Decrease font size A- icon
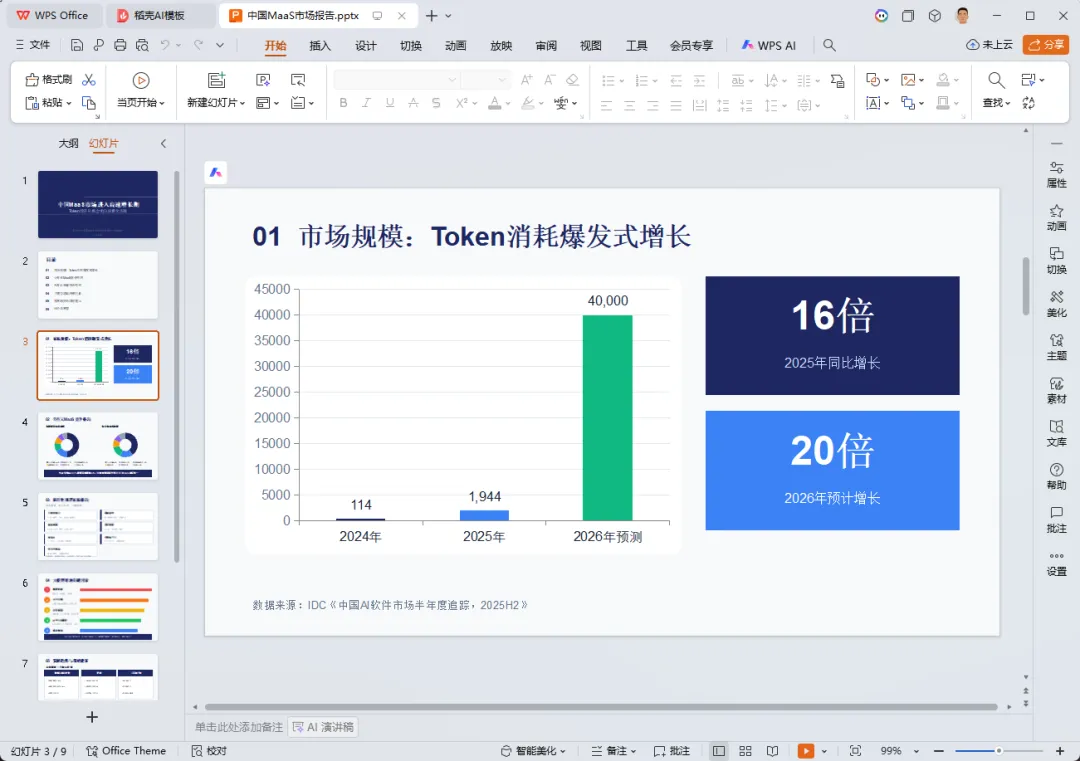The image size is (1080, 761). tap(550, 80)
